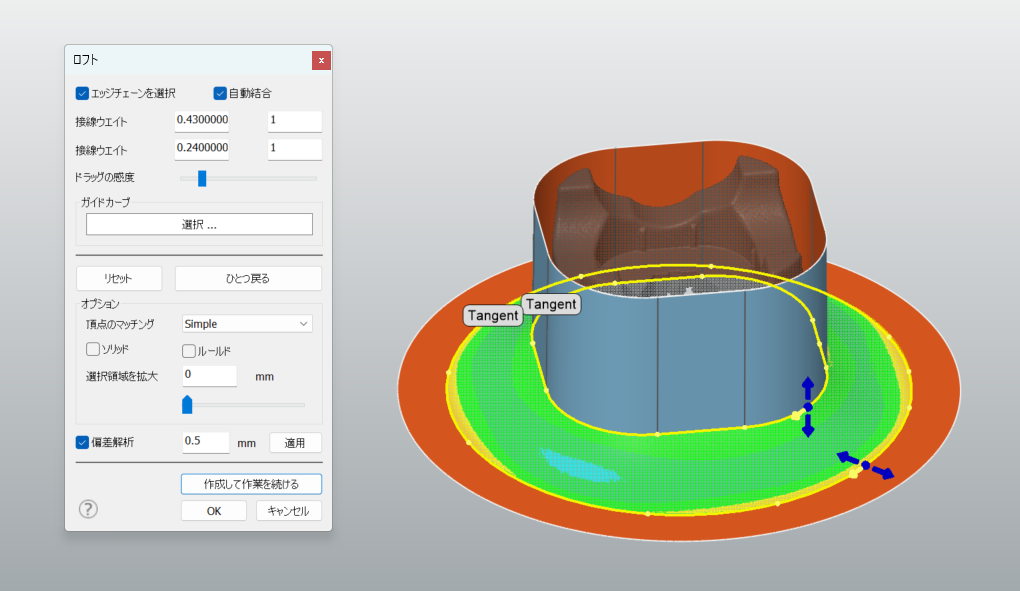The image size is (1020, 591).
Task: Click the upward blue arrow handle on inner curve
Action: (x=808, y=385)
